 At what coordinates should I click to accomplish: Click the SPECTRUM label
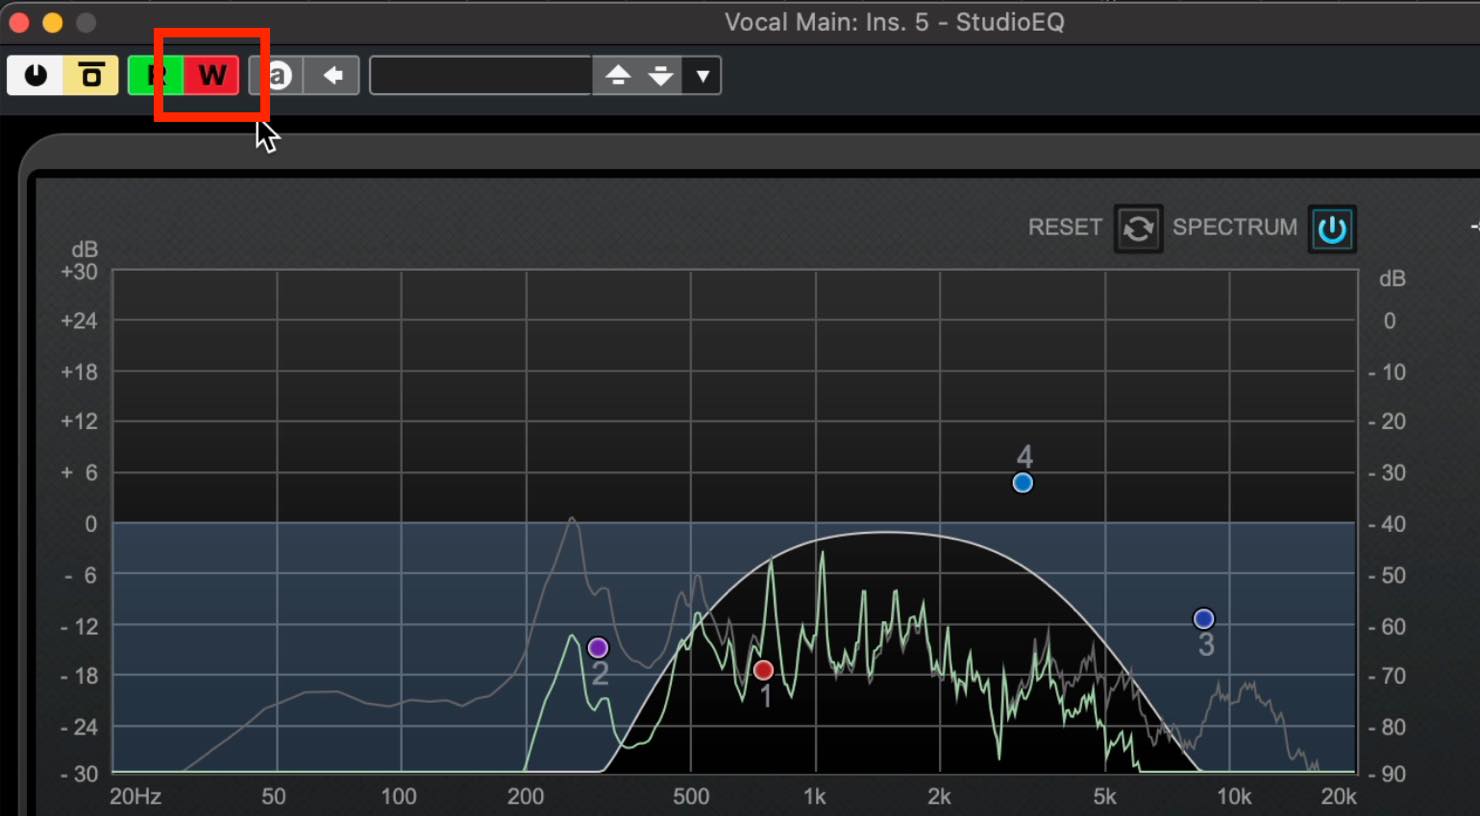click(x=1234, y=227)
